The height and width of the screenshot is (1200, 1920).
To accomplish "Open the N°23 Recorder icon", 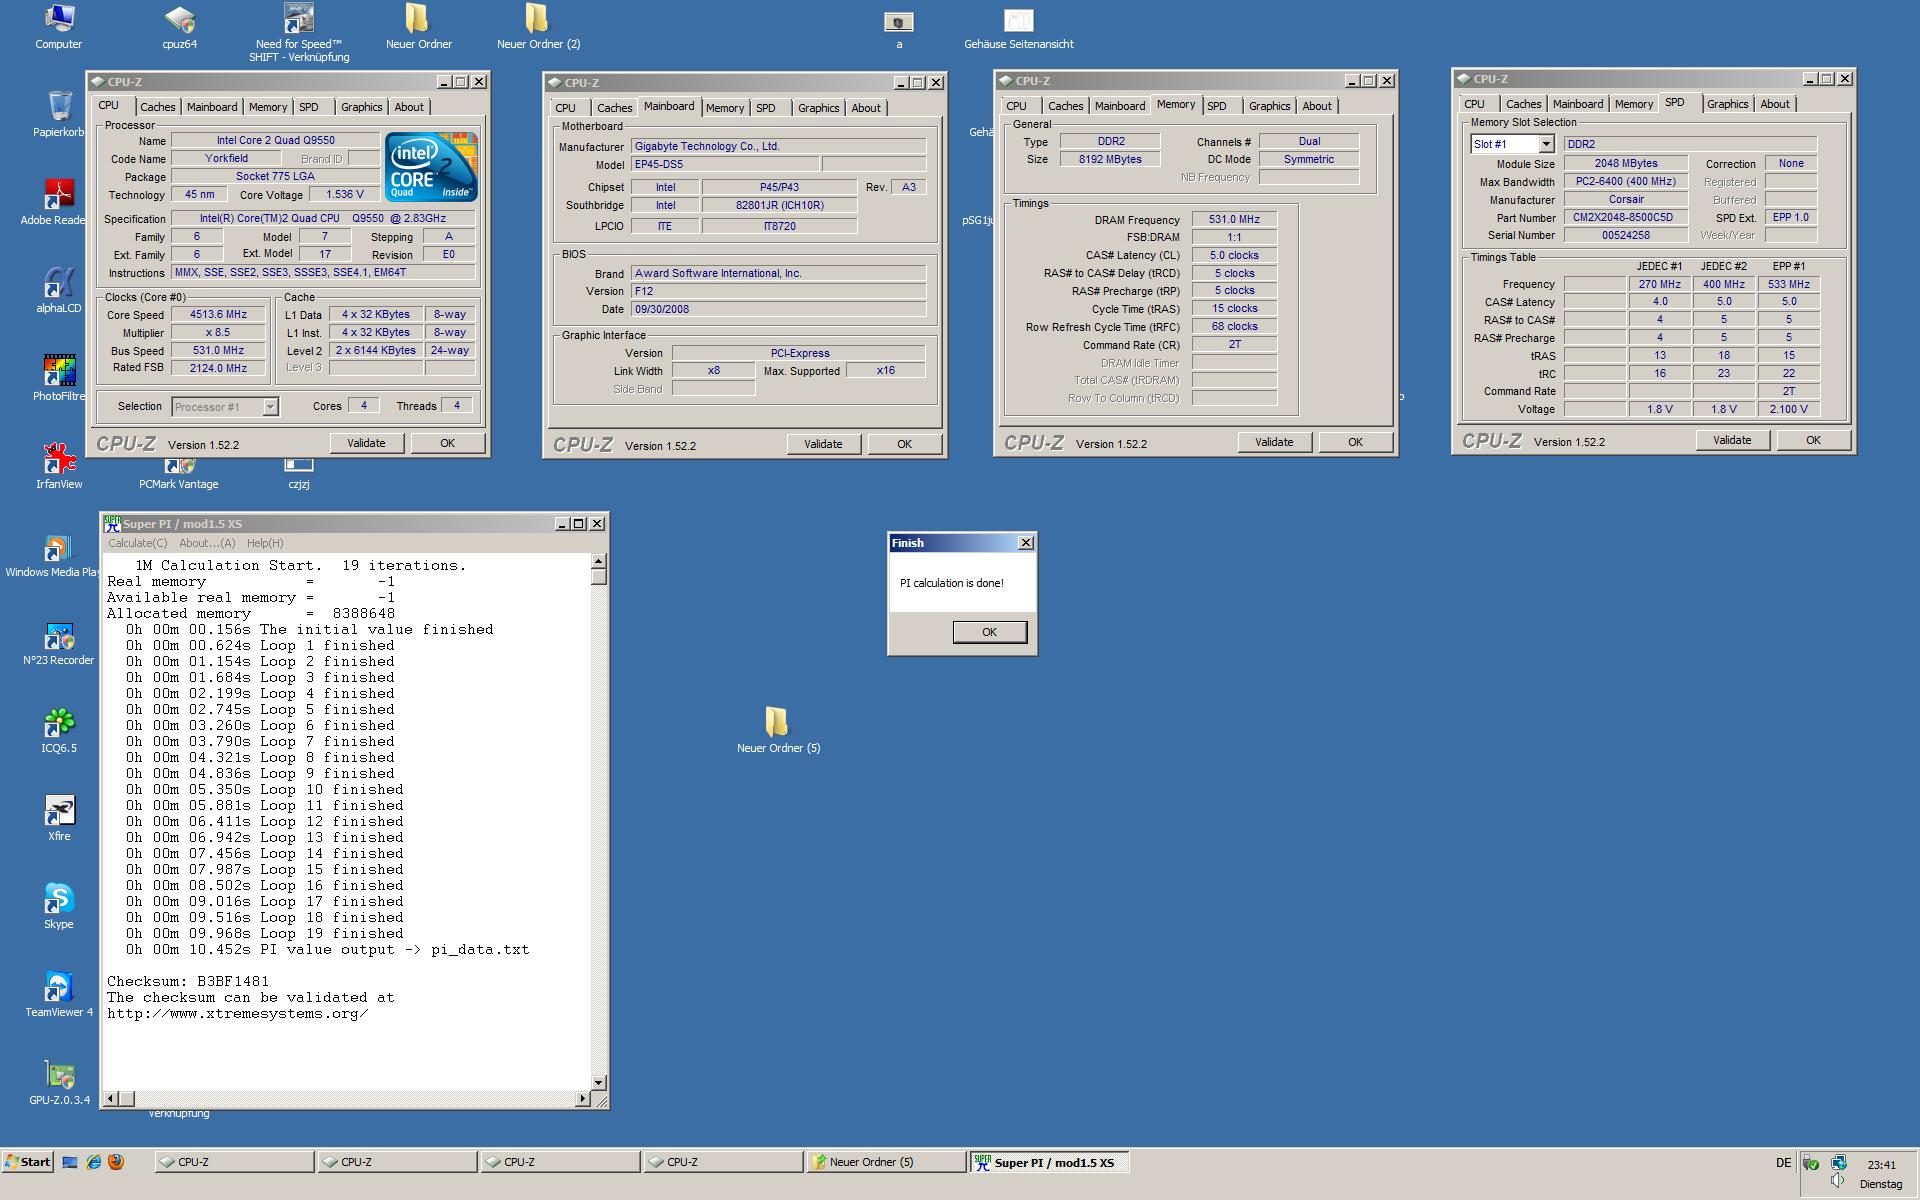I will tap(59, 642).
